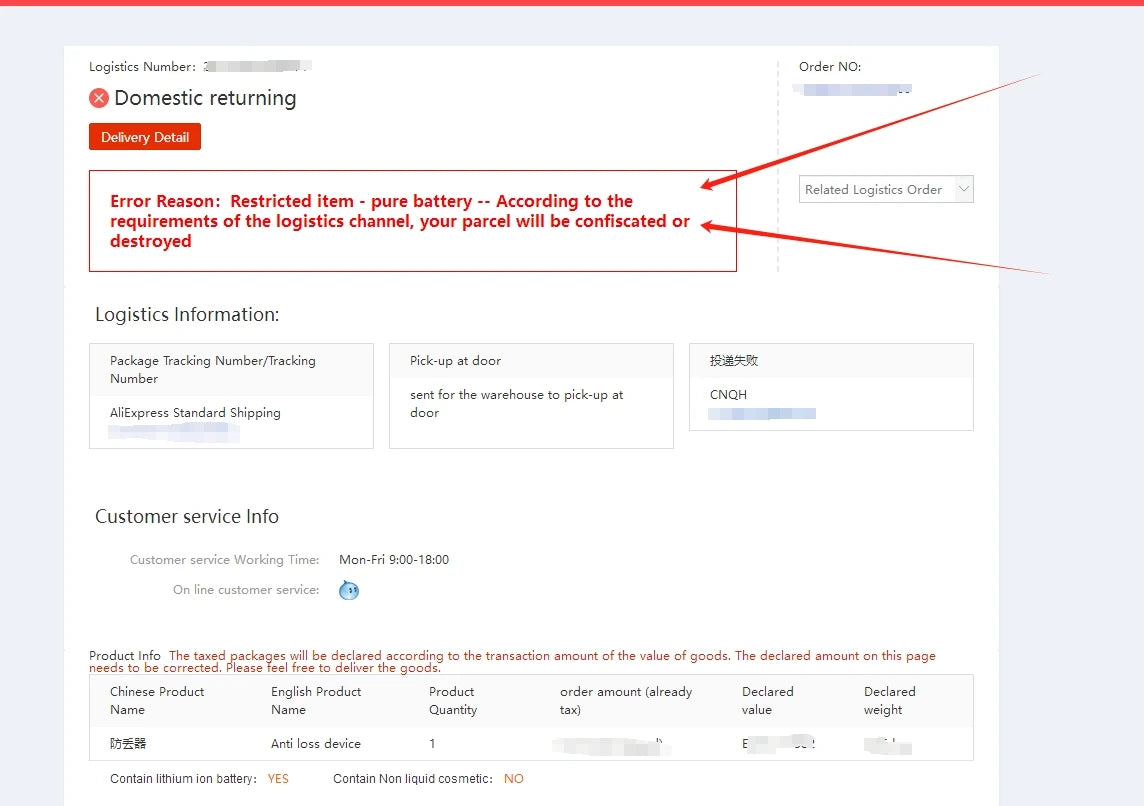Select the "Logistics Information:" heading

pyautogui.click(x=187, y=314)
